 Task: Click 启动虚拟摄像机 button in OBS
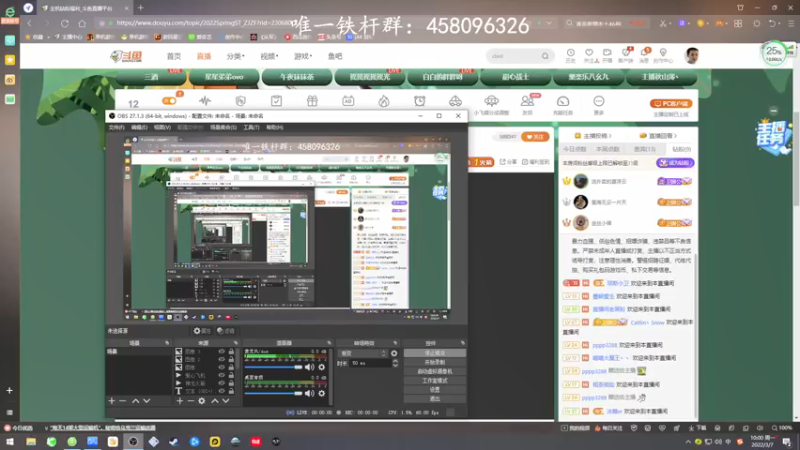pyautogui.click(x=435, y=371)
